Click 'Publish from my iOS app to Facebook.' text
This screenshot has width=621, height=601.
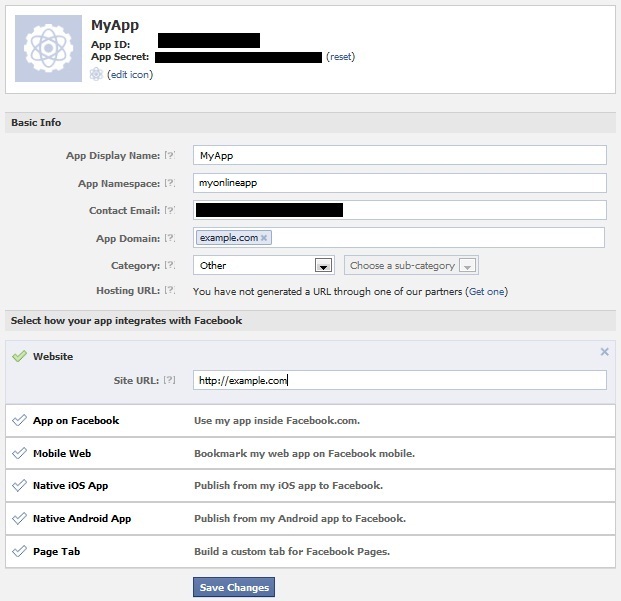[288, 486]
